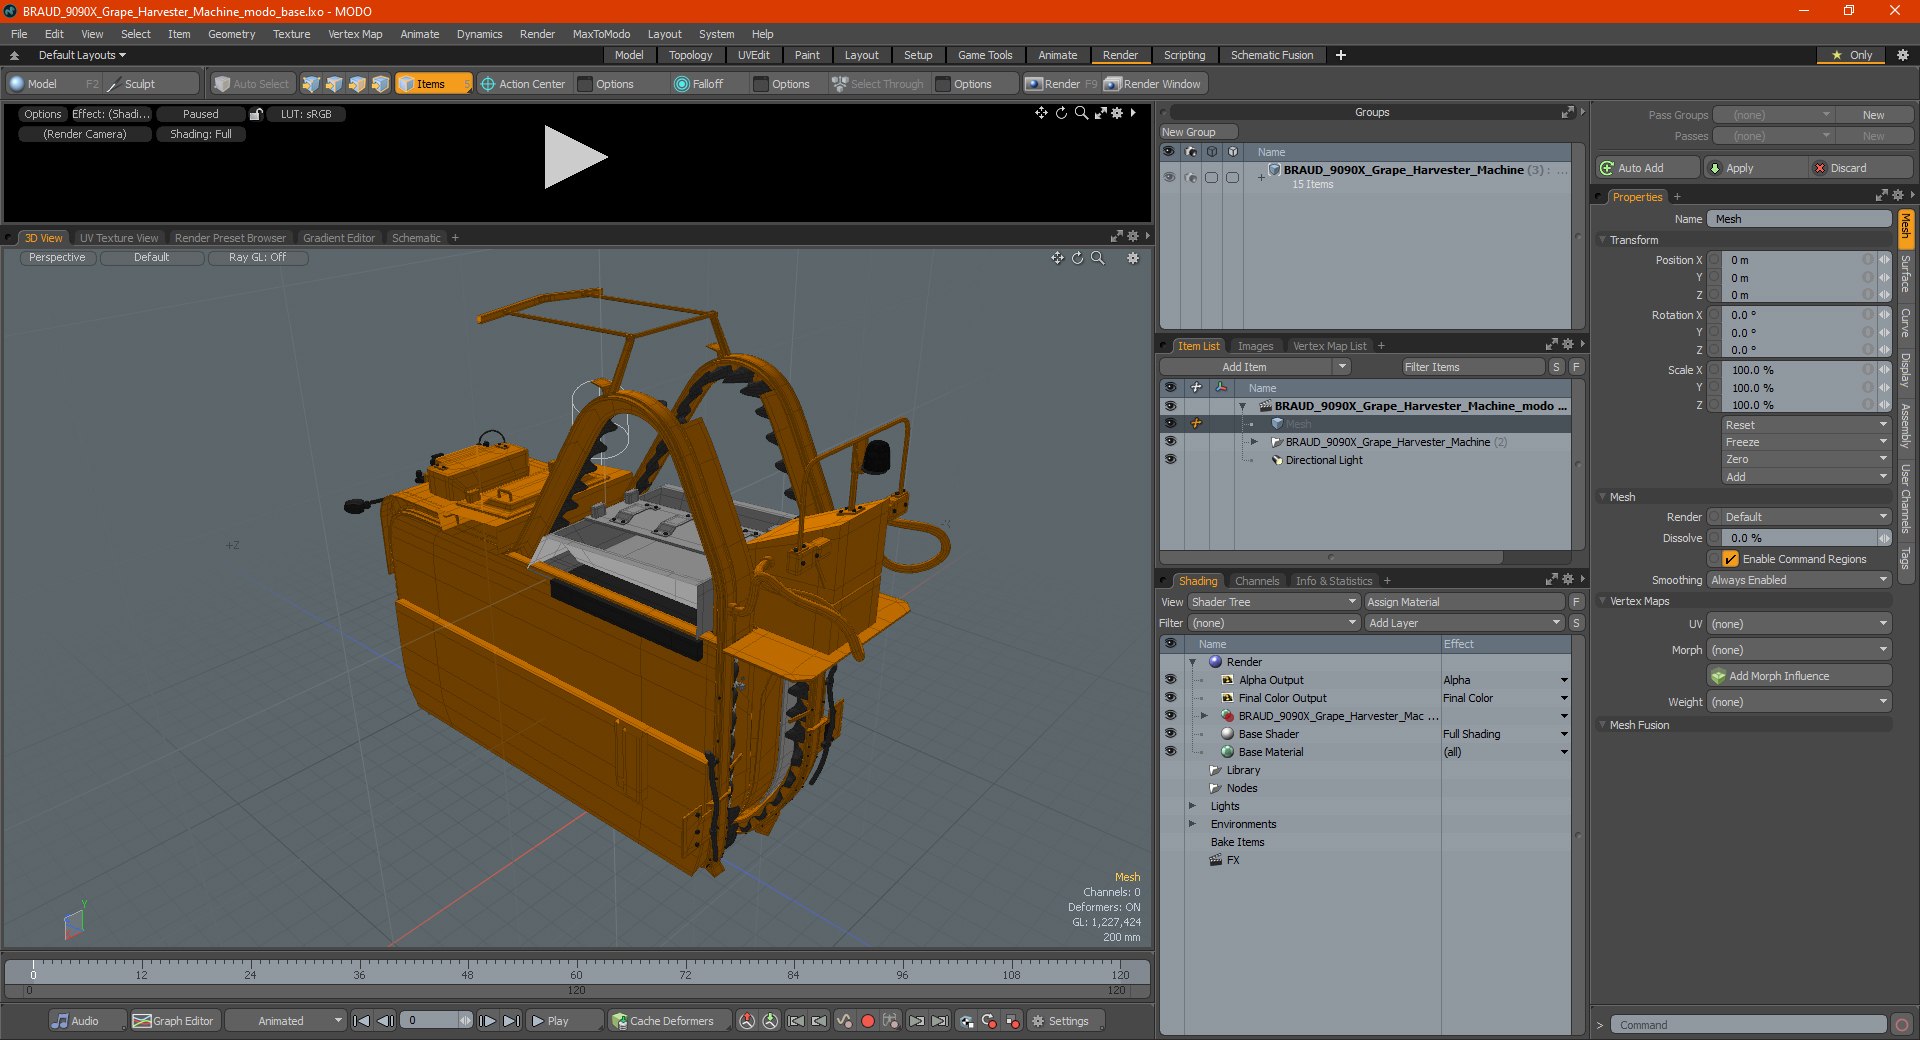Select the Sculpt tool

click(152, 84)
